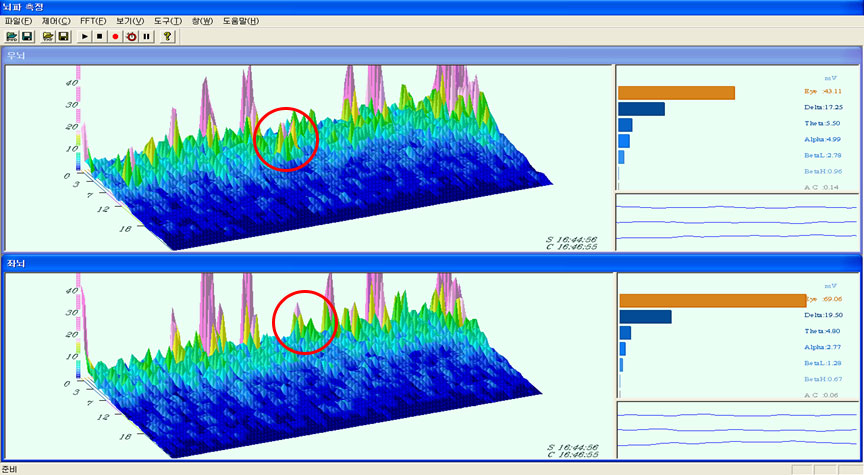Start playback with the Play button
Image resolution: width=864 pixels, height=475 pixels.
point(84,36)
